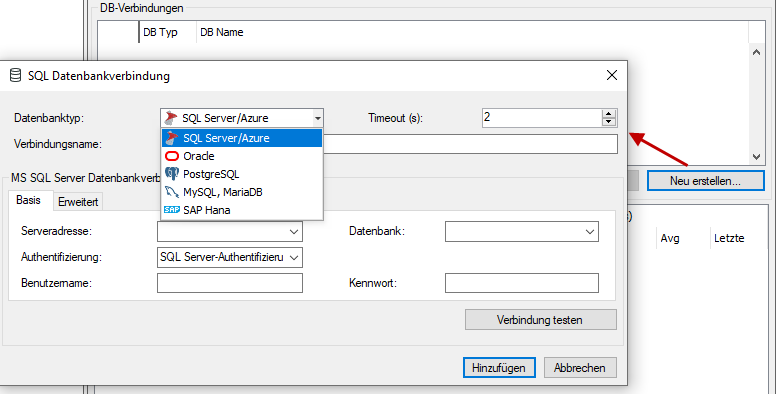The width and height of the screenshot is (776, 394).
Task: Click the database icon in dialog title
Action: (15, 75)
